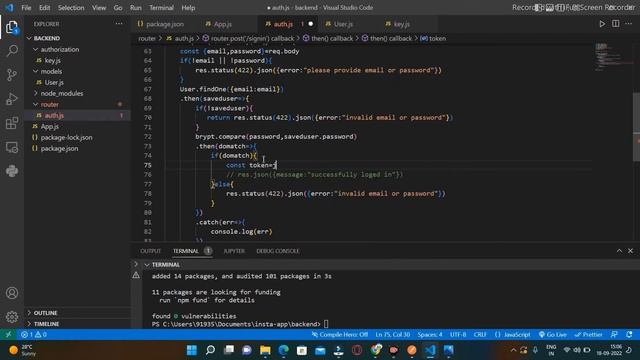
Task: Open App.js in explorer tree
Action: (x=78, y=126)
